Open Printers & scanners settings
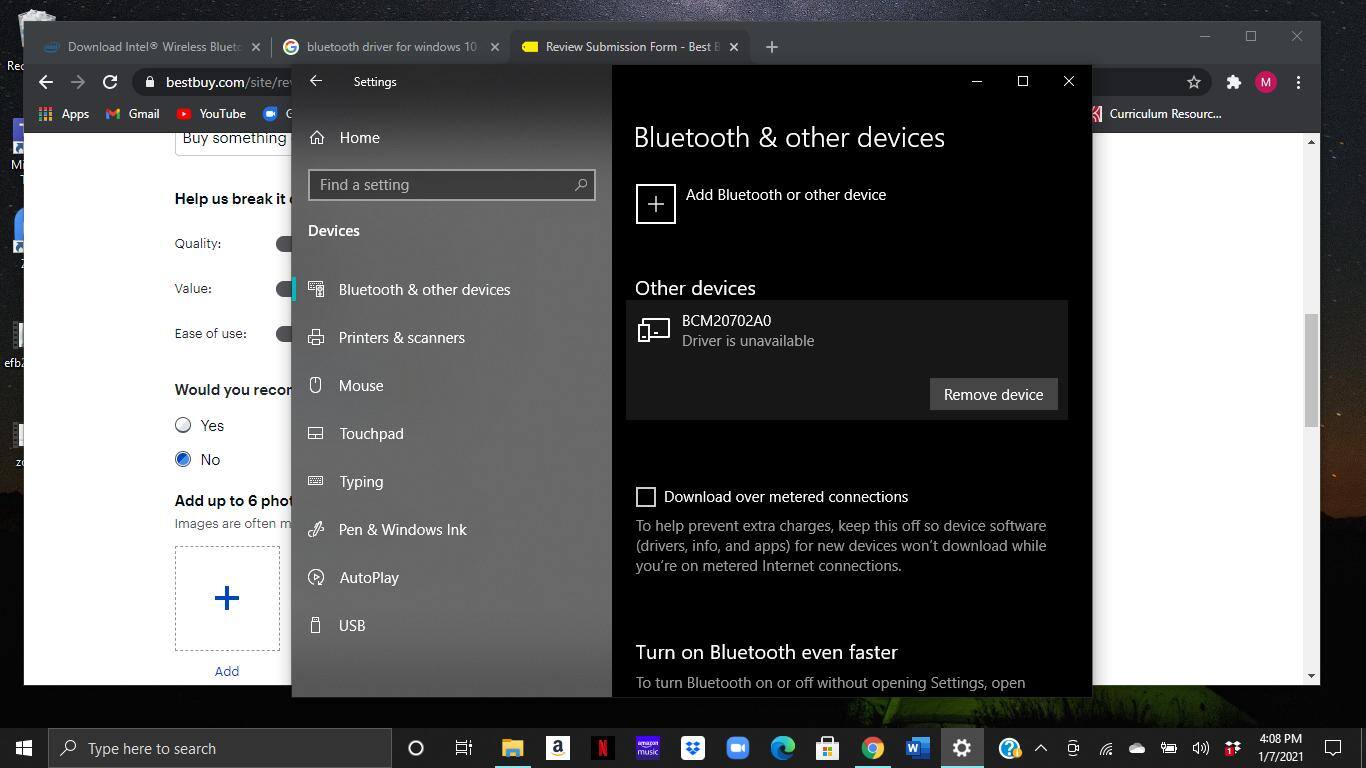Screen dimensions: 1366x768 pos(401,338)
